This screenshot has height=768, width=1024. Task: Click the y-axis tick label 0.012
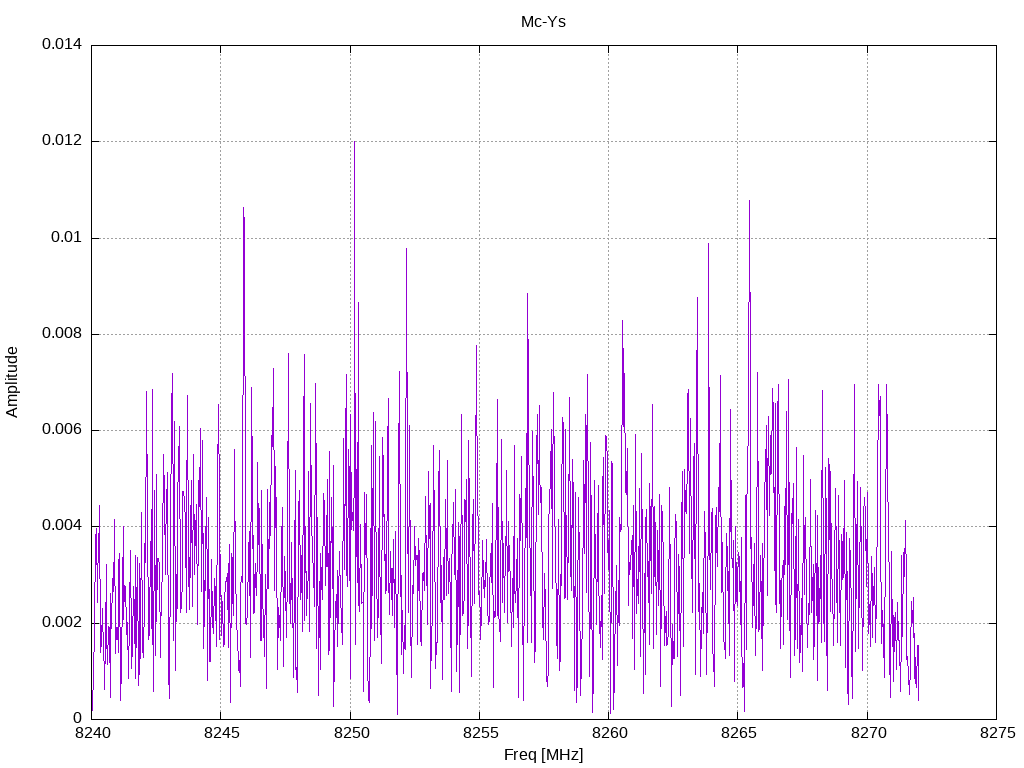pyautogui.click(x=62, y=140)
